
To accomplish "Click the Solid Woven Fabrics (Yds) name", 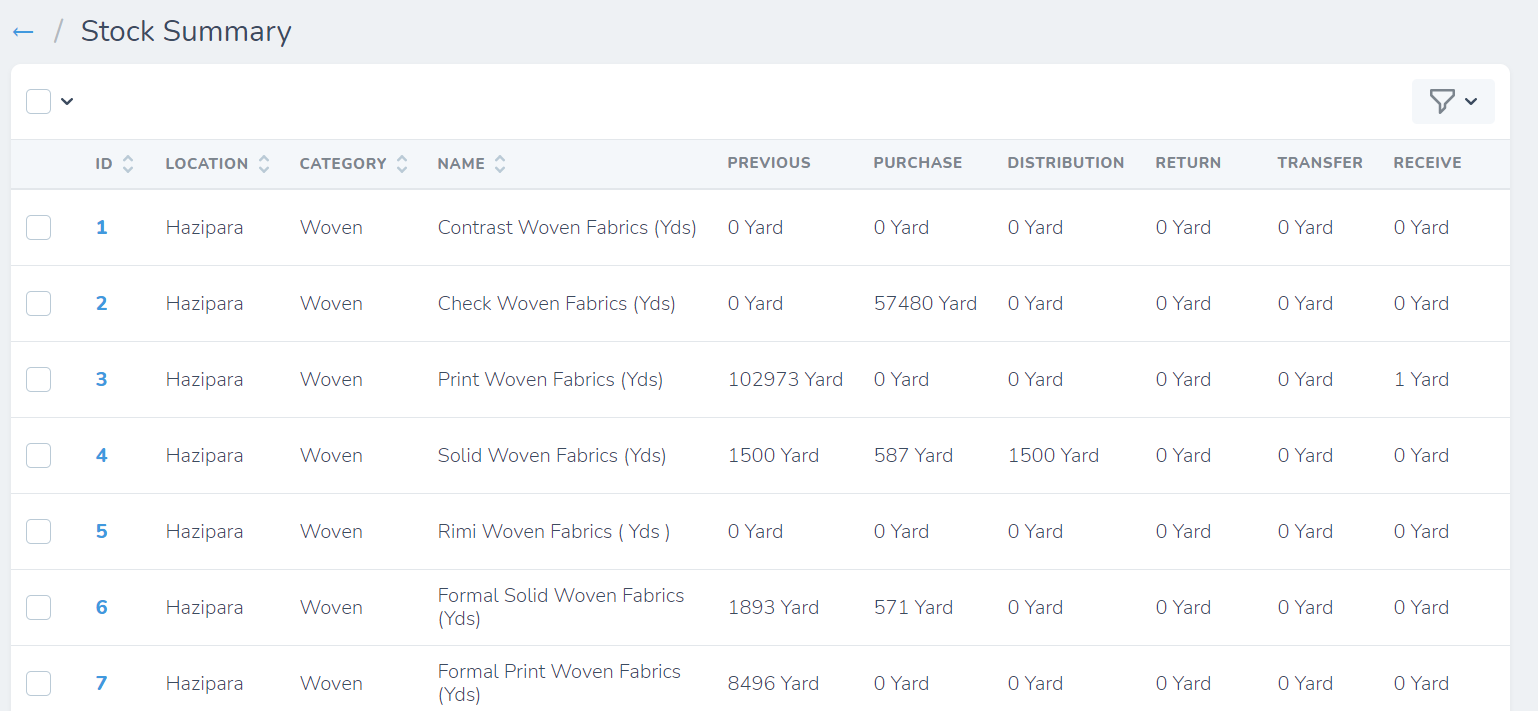I will pyautogui.click(x=552, y=455).
